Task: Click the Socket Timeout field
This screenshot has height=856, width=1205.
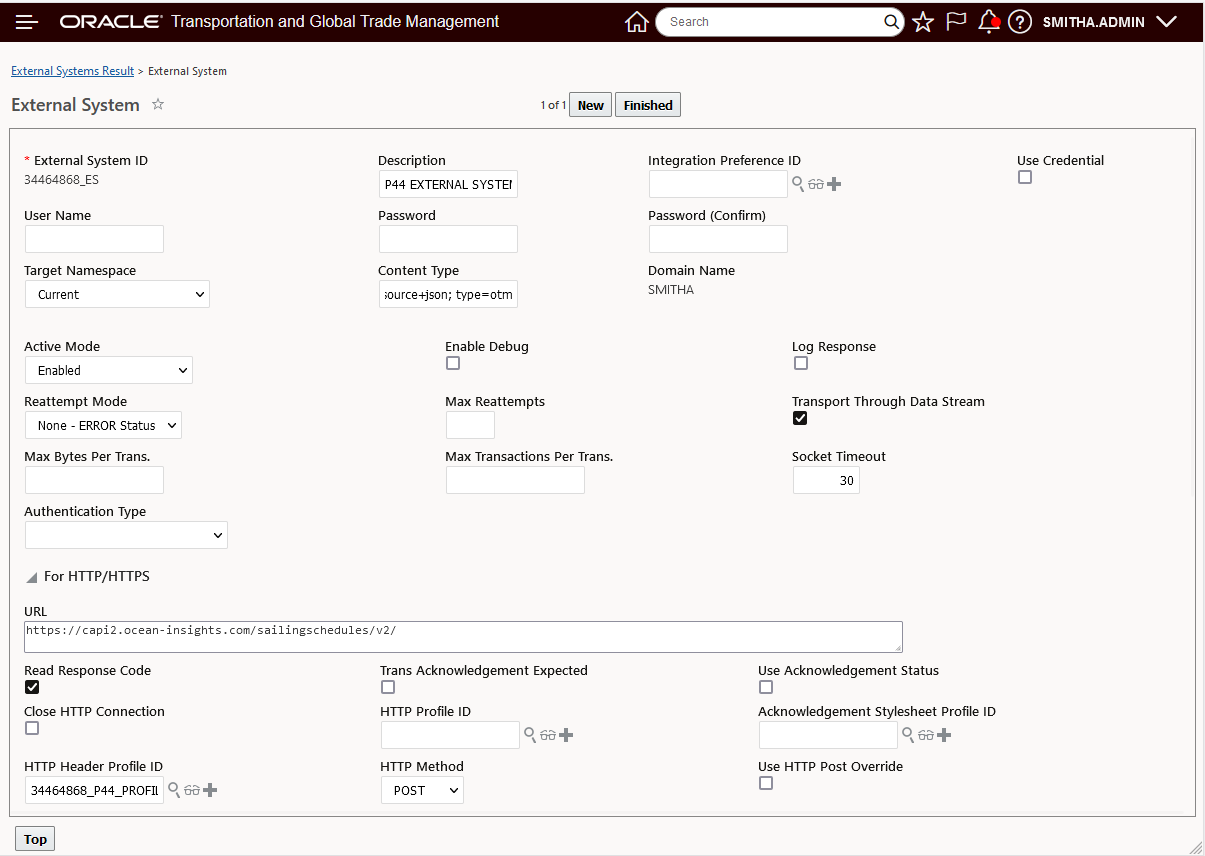Action: (x=826, y=480)
